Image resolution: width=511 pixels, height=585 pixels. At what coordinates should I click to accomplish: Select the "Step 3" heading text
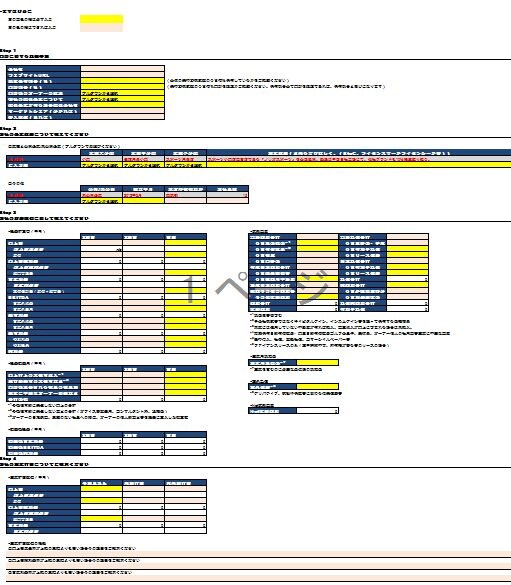pyautogui.click(x=8, y=212)
